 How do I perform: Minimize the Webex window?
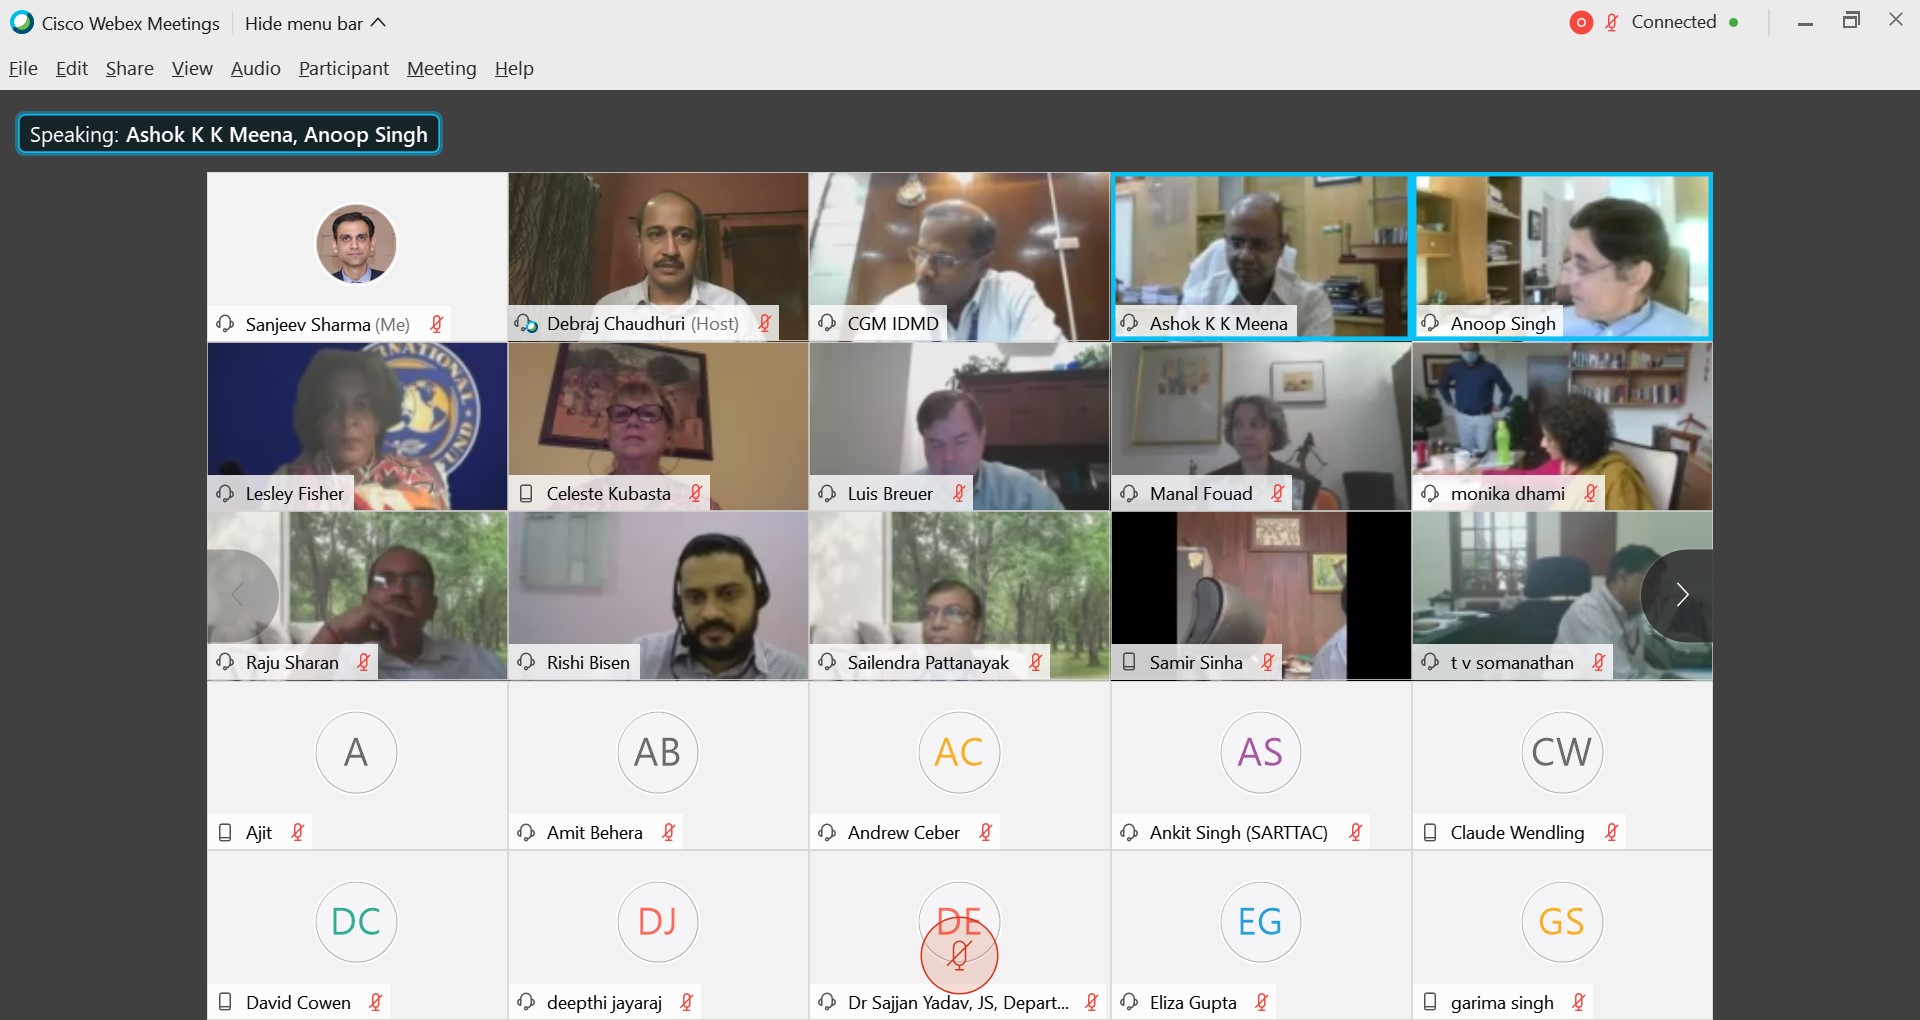click(x=1805, y=21)
